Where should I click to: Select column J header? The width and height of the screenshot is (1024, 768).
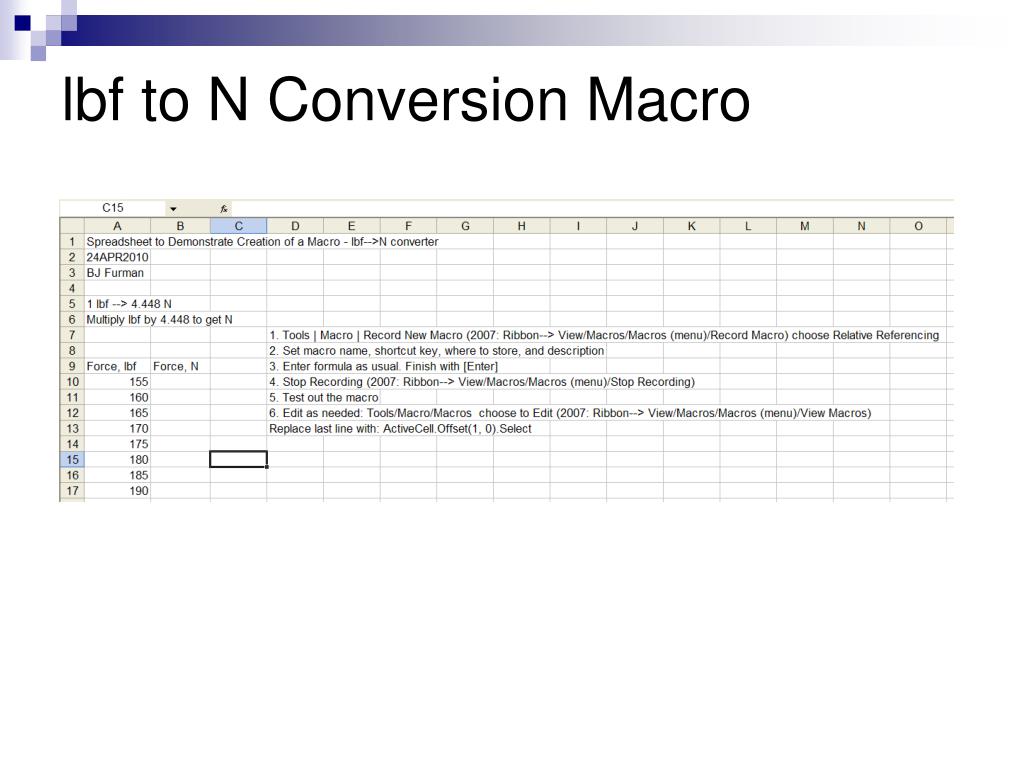(635, 226)
